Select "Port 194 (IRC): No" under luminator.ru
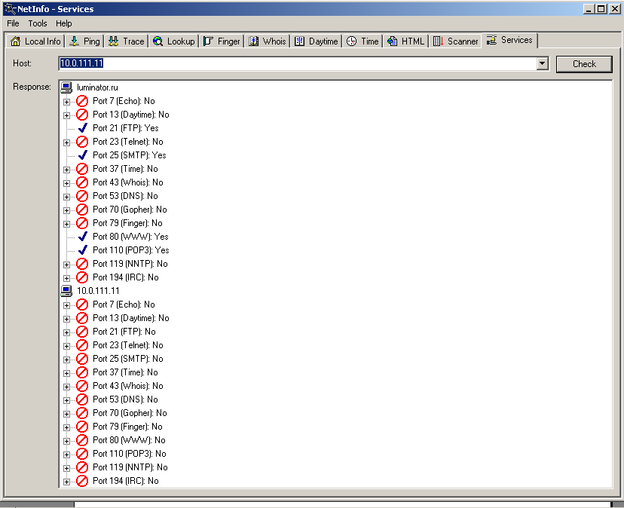Image resolution: width=624 pixels, height=508 pixels. pyautogui.click(x=126, y=277)
